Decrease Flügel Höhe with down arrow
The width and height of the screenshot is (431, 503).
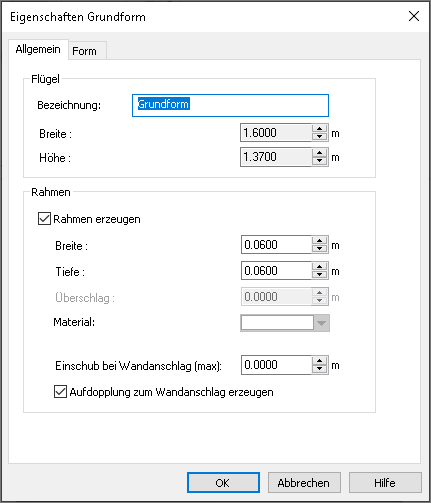(x=320, y=161)
